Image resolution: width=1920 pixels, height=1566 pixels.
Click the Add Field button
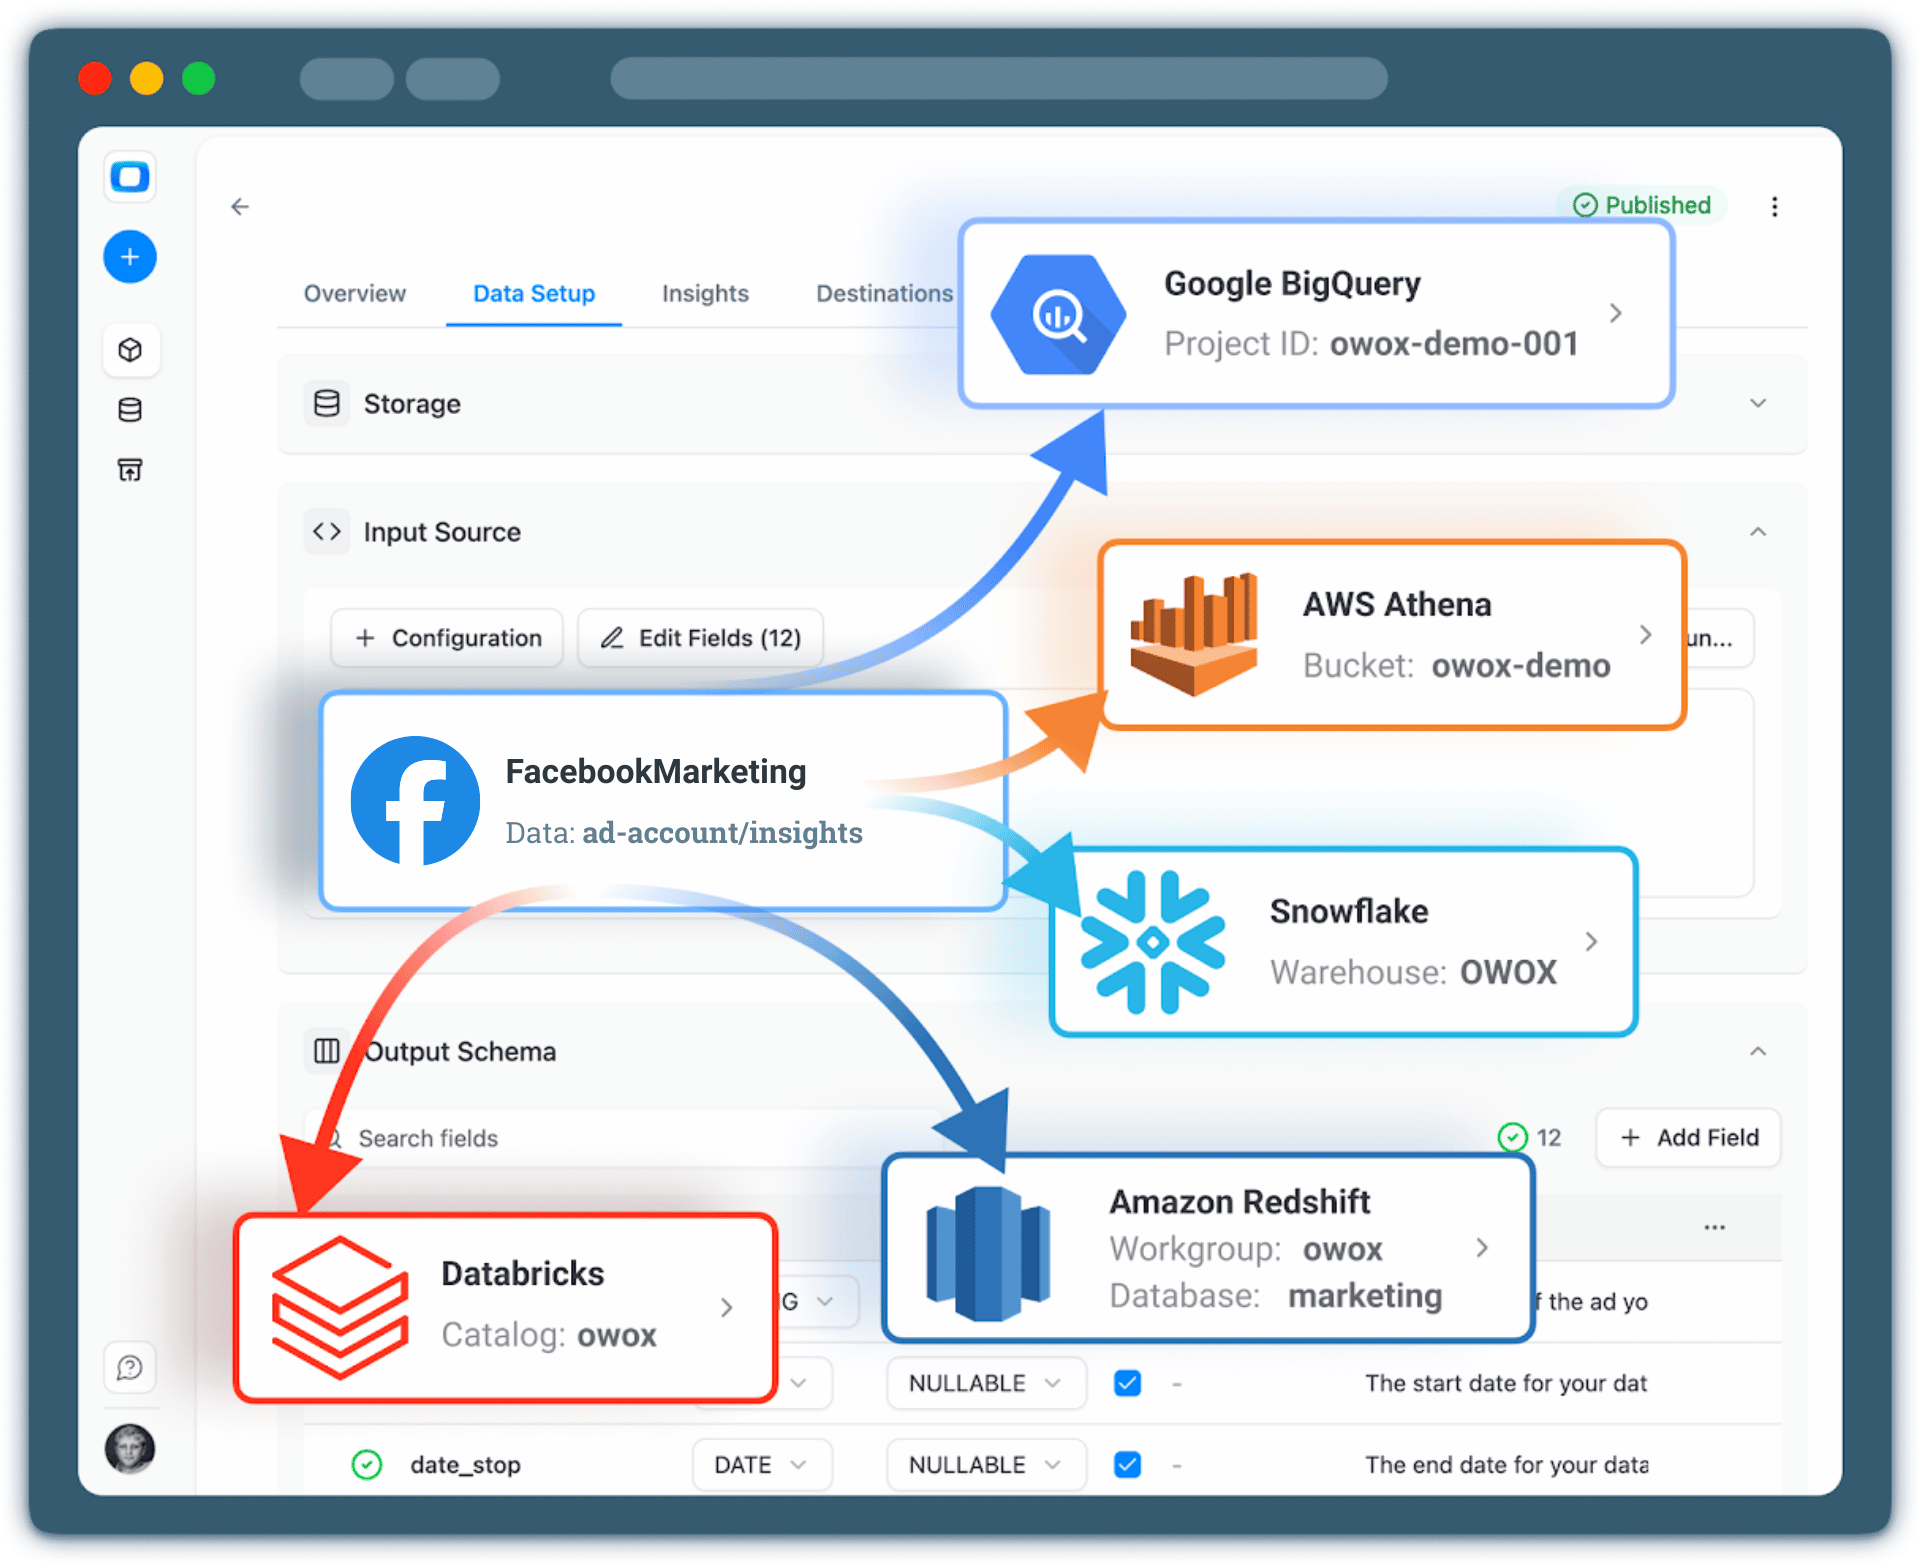click(x=1687, y=1137)
